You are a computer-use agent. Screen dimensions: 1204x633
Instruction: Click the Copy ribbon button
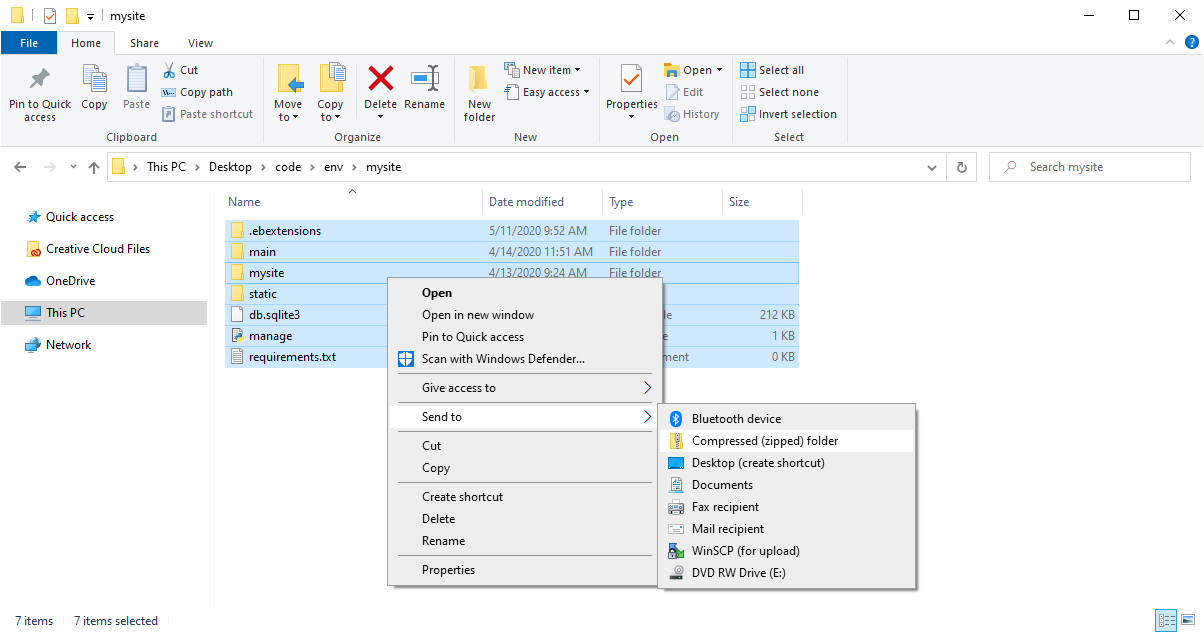pyautogui.click(x=94, y=88)
